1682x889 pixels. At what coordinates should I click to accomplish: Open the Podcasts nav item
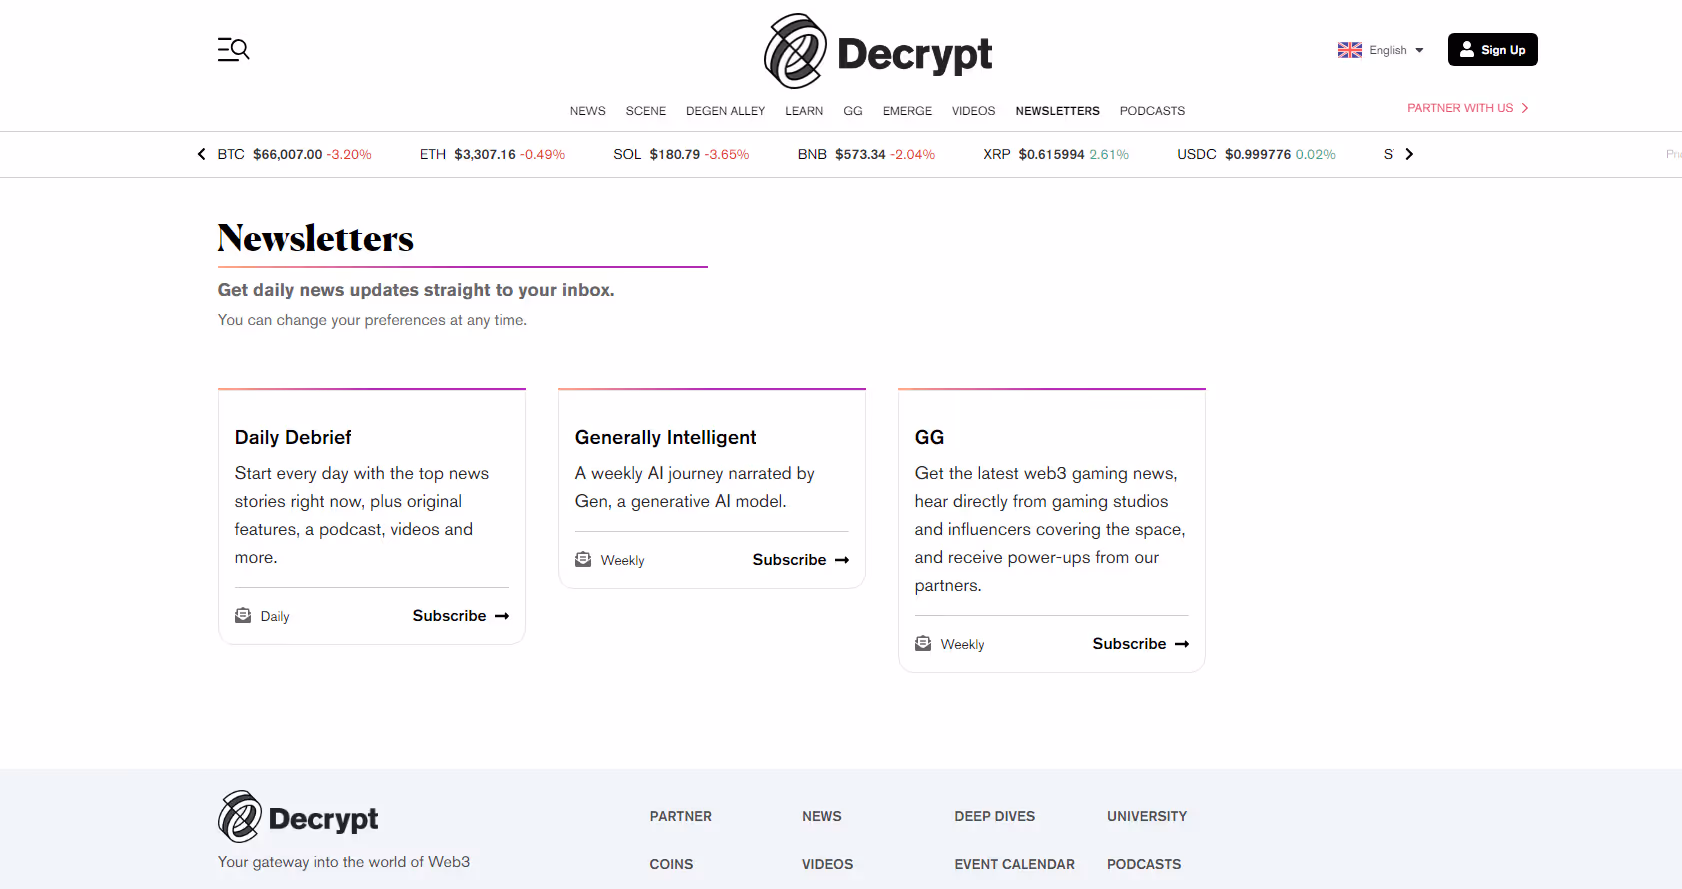pyautogui.click(x=1152, y=111)
